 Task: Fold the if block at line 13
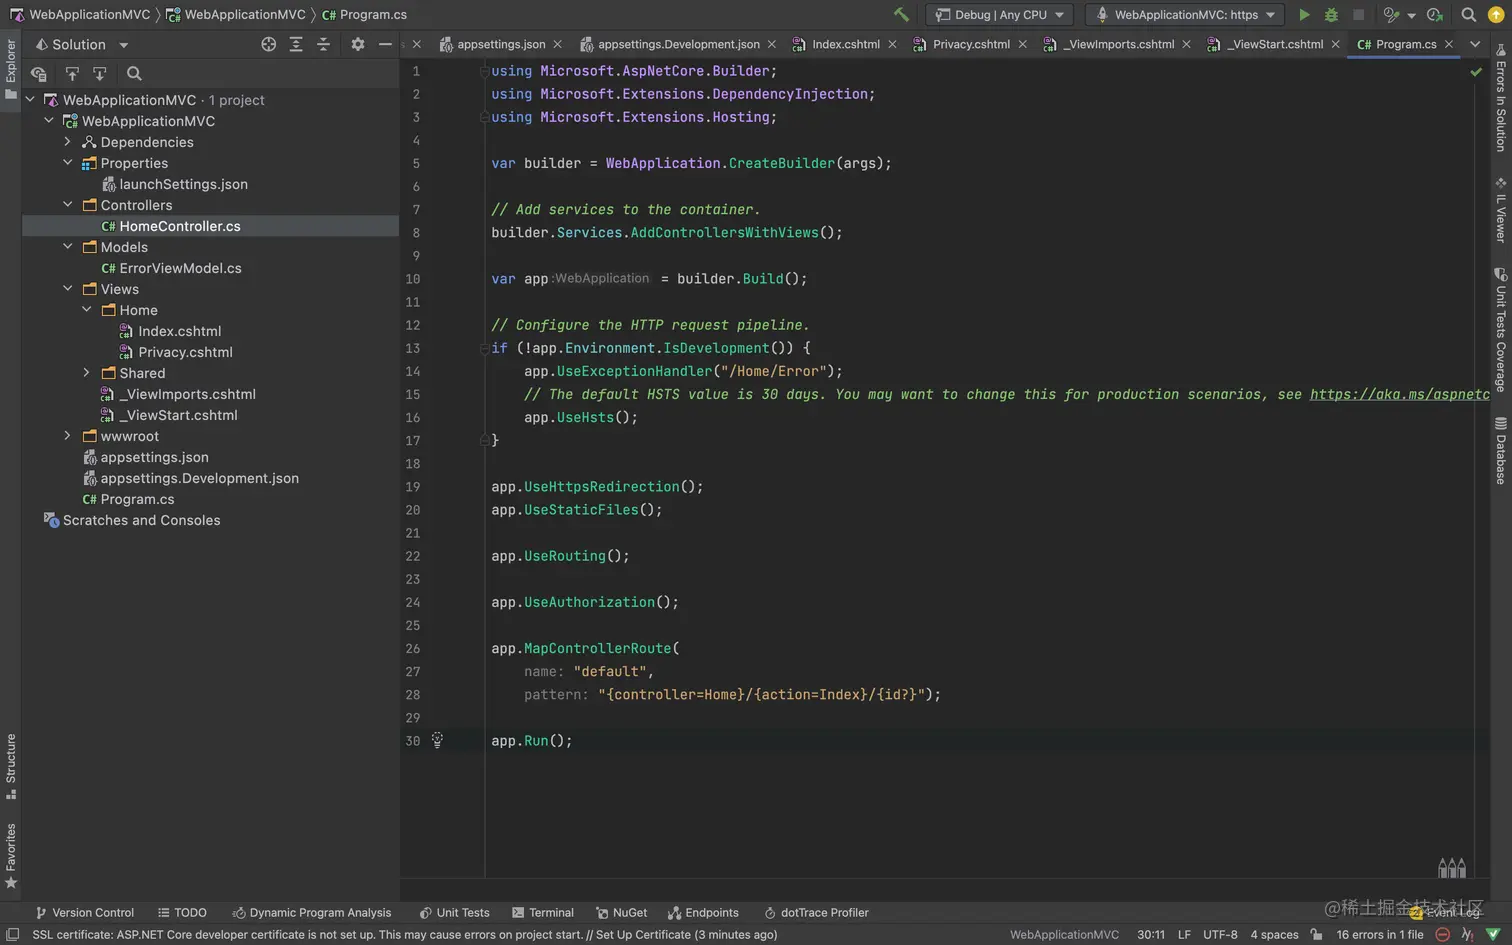[484, 348]
